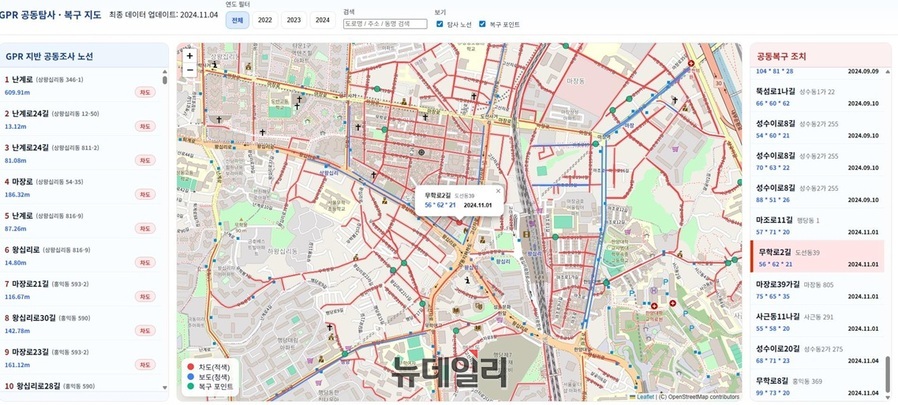Click the GPR 지반 공동조사 노선 panel header
This screenshot has width=898, height=405.
[85, 56]
